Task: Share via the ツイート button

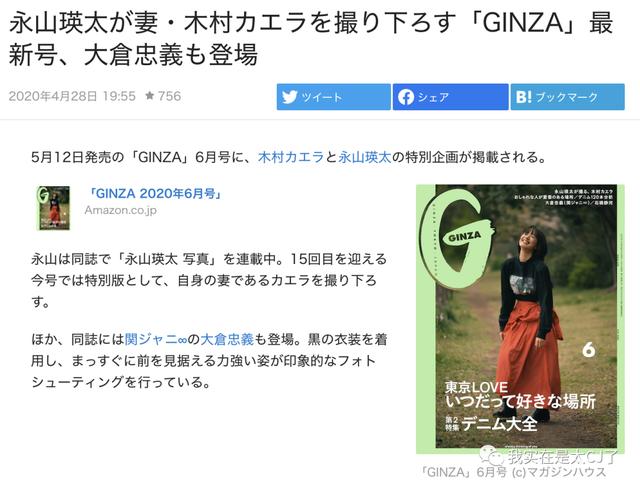Action: coord(333,97)
